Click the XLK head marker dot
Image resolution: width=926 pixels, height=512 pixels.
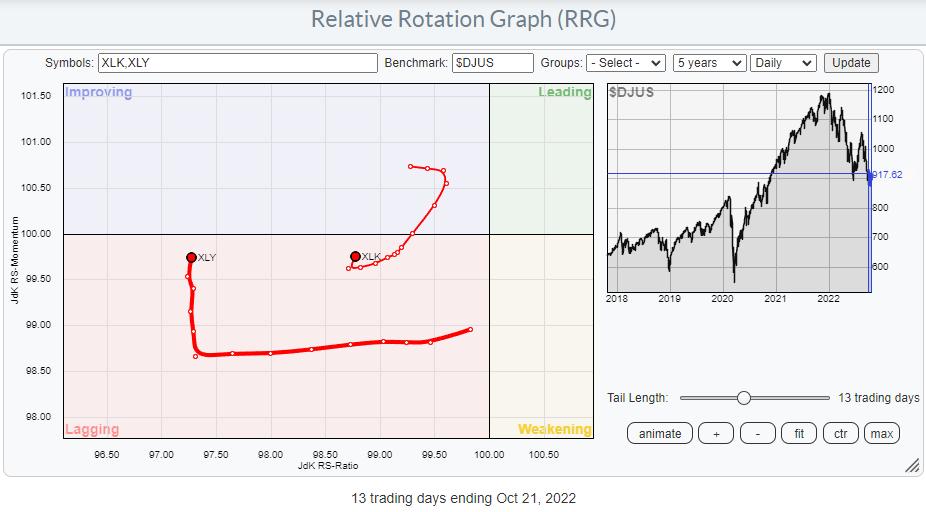355,256
